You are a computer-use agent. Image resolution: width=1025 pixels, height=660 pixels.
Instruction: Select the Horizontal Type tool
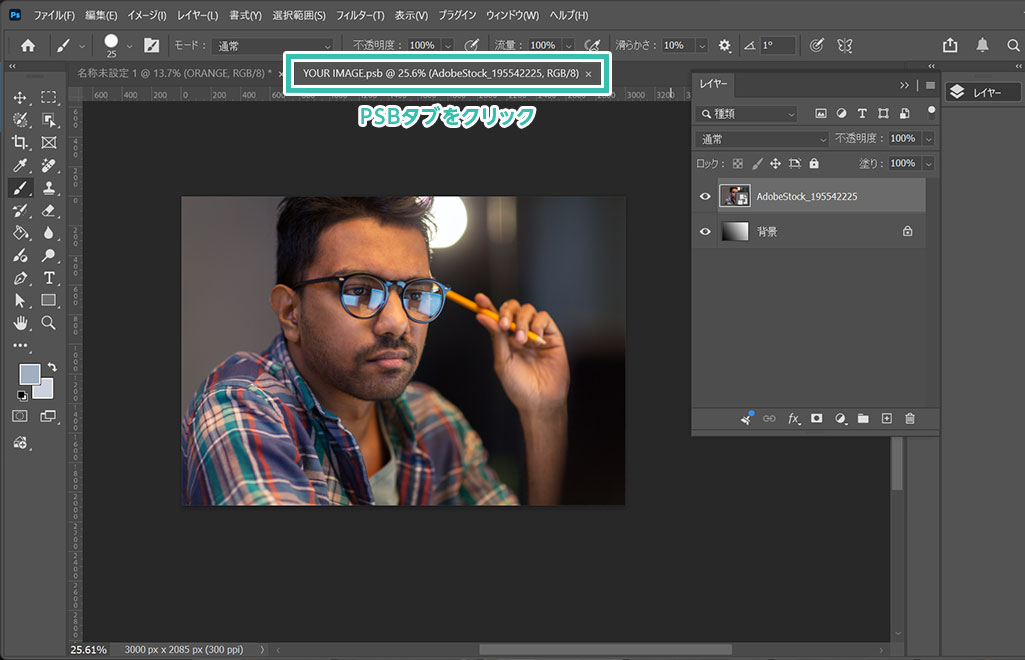click(48, 278)
